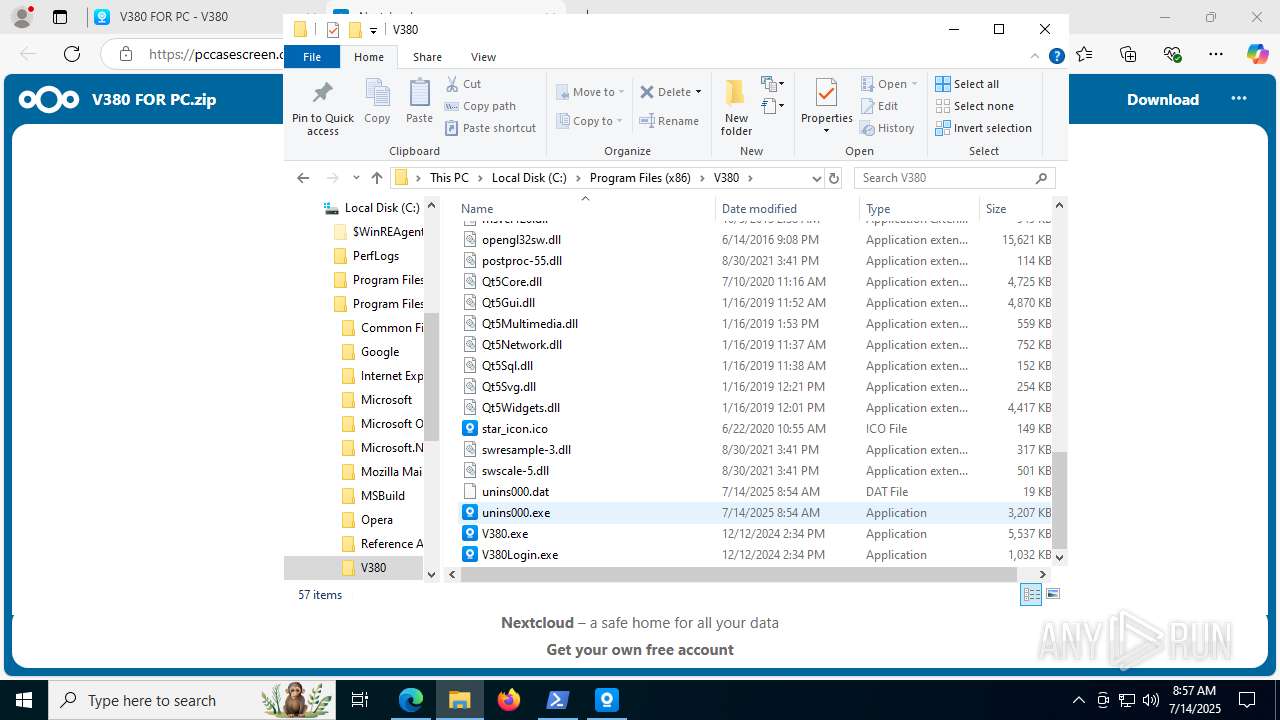The image size is (1280, 720).
Task: Create a New folder
Action: point(736,107)
